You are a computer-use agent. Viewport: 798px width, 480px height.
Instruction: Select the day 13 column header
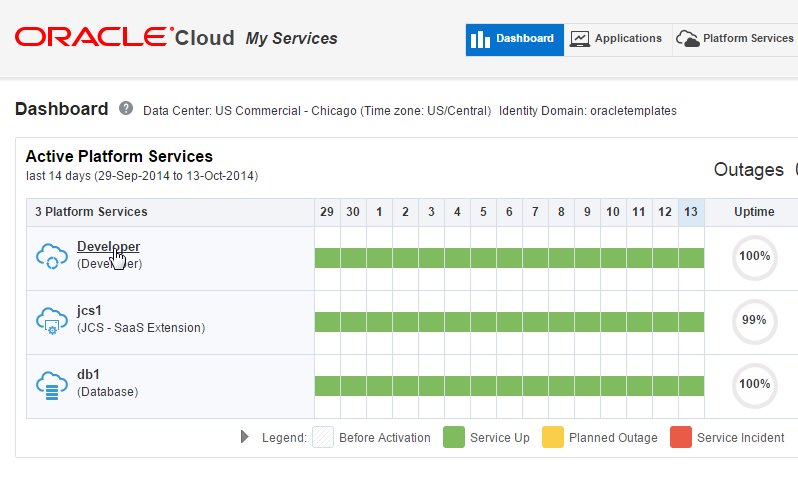click(691, 212)
